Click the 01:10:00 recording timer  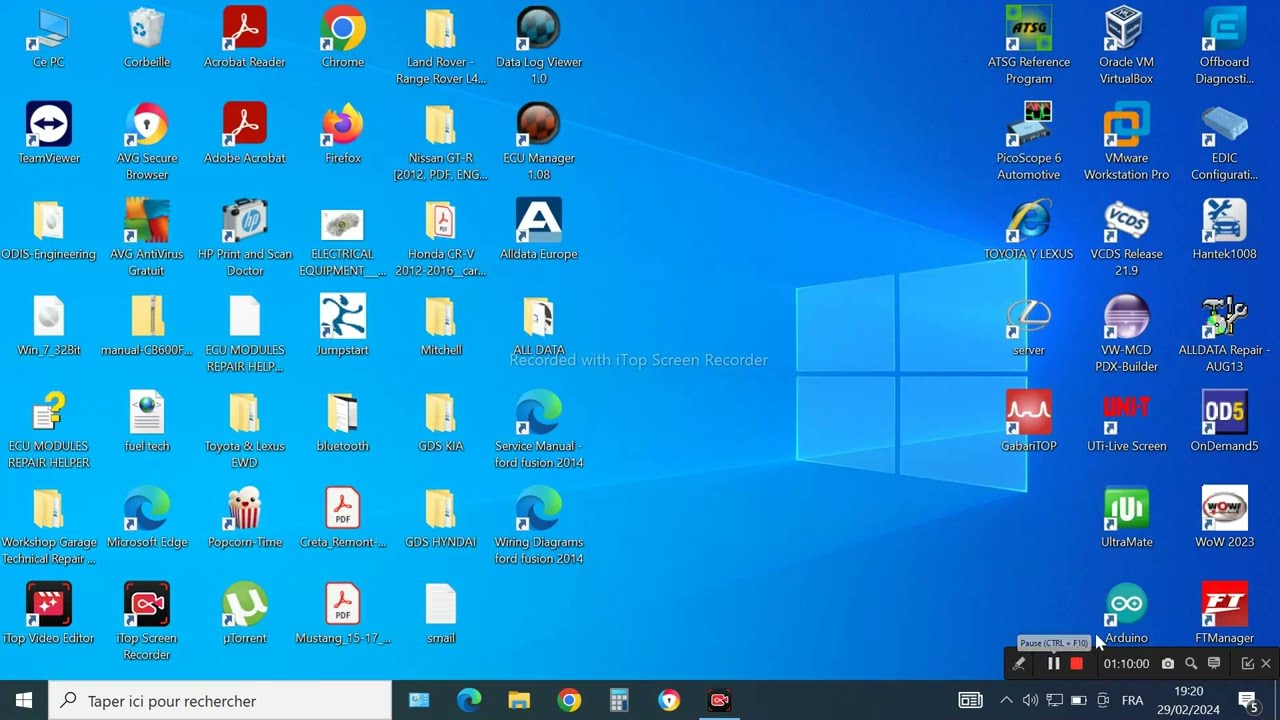1126,664
